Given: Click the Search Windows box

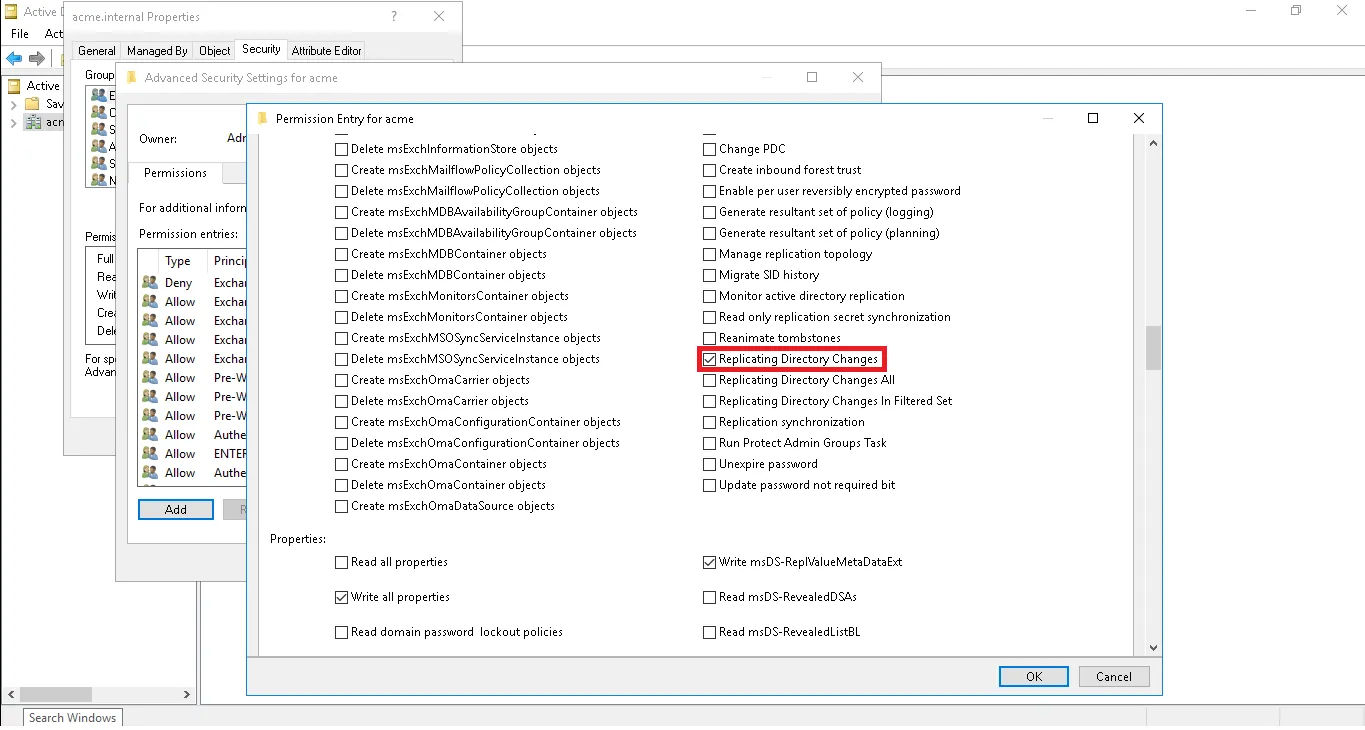Looking at the screenshot, I should pos(72,717).
